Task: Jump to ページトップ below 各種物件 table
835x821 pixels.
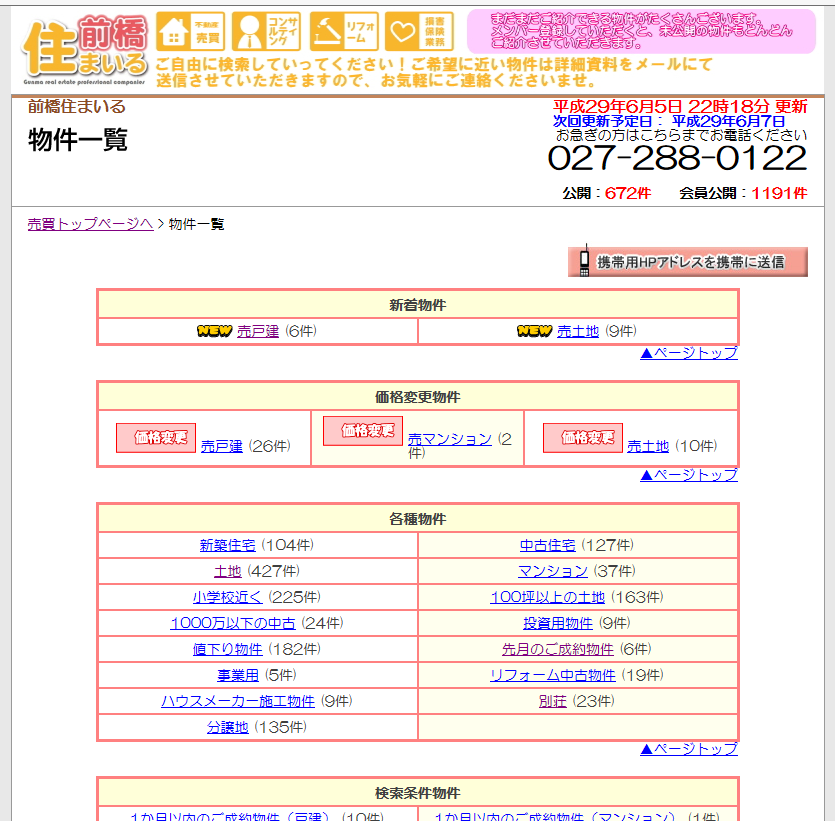Action: (688, 748)
